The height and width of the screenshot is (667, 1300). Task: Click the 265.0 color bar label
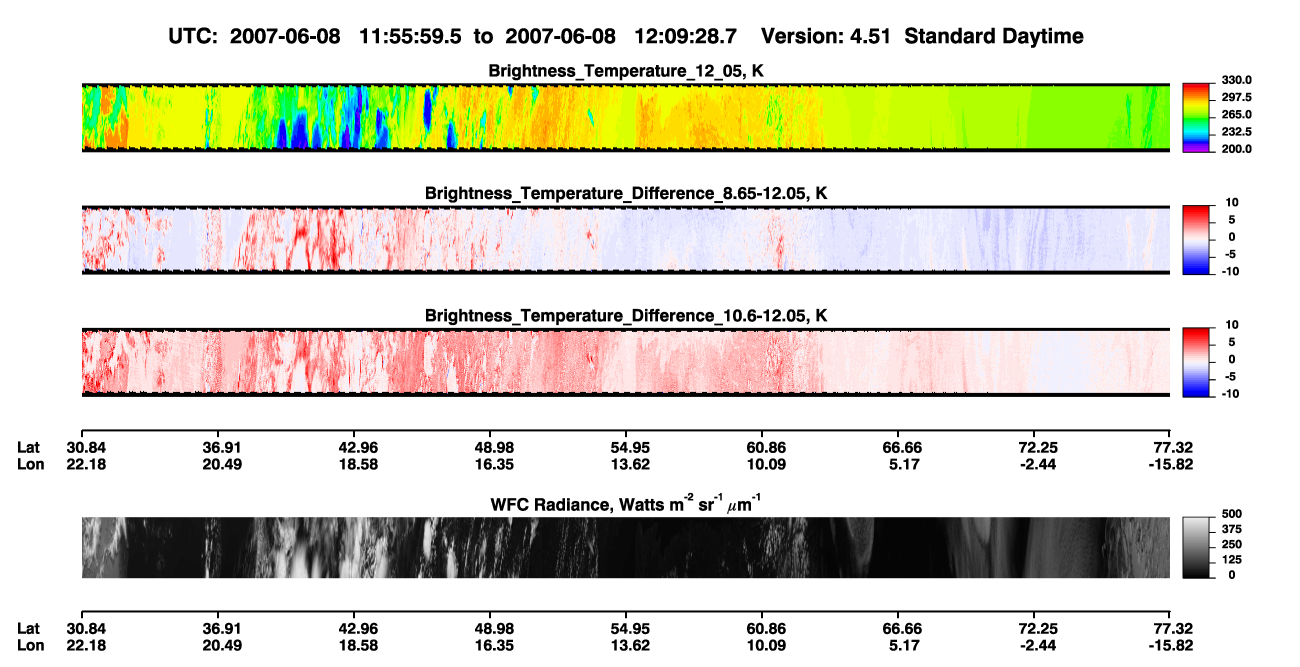[1238, 115]
